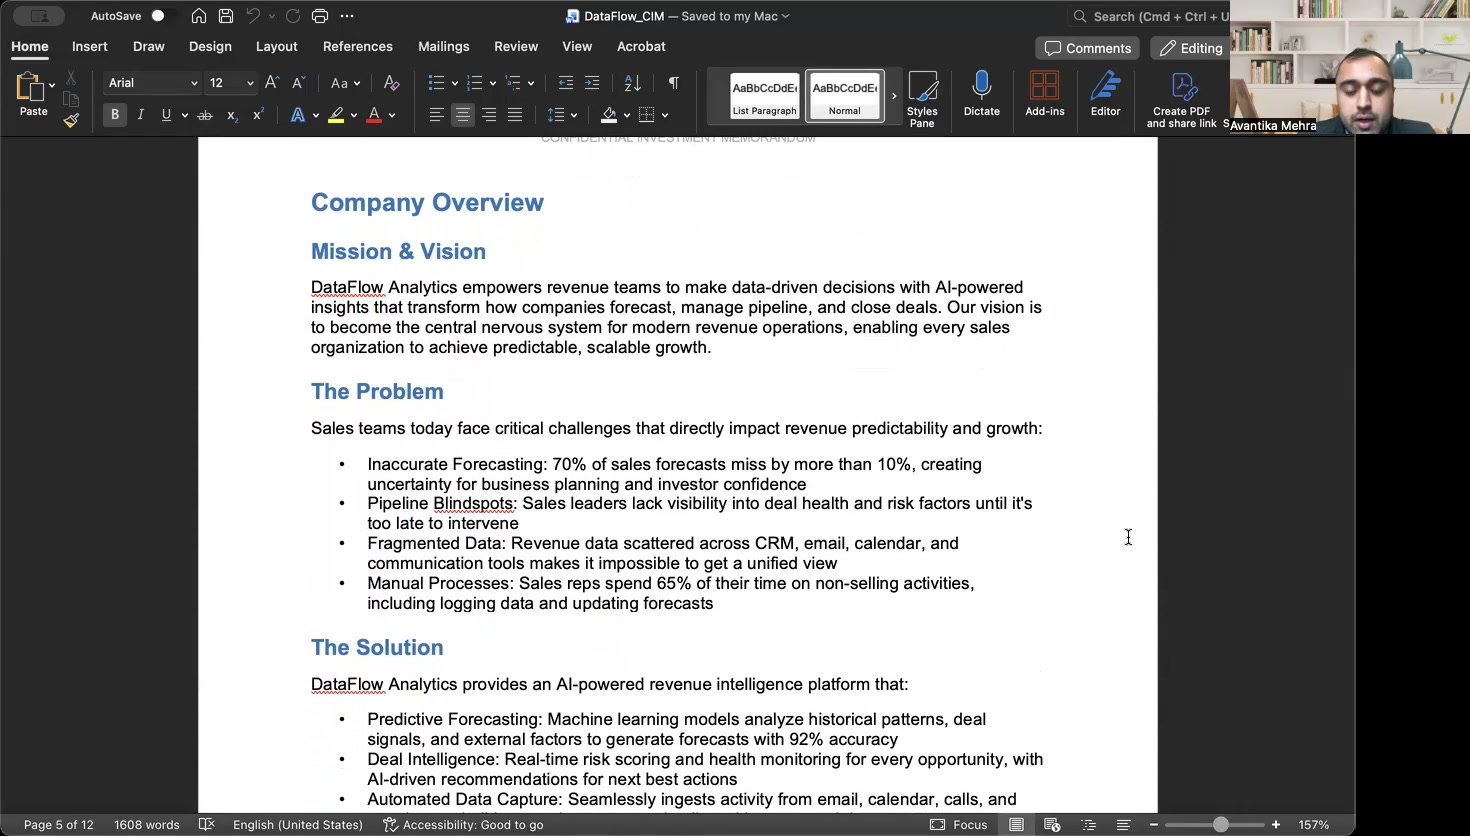Apply paragraph shading with the paint bucket

(609, 115)
